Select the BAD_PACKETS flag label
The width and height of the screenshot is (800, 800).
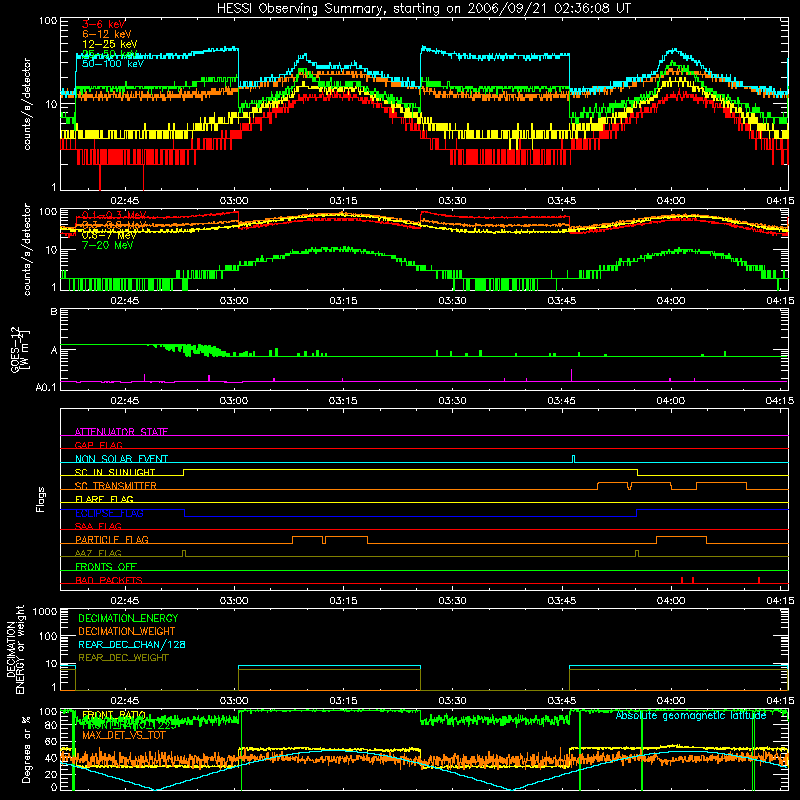coord(109,580)
